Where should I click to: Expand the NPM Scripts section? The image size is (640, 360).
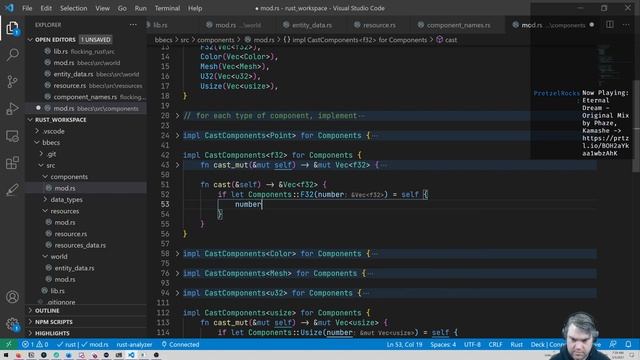coord(53,322)
